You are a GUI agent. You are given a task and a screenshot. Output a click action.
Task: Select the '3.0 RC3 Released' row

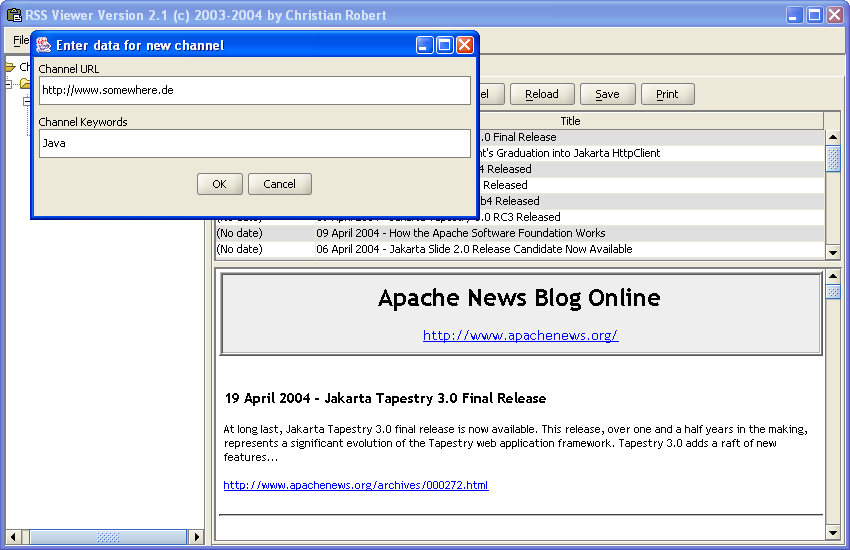point(651,217)
